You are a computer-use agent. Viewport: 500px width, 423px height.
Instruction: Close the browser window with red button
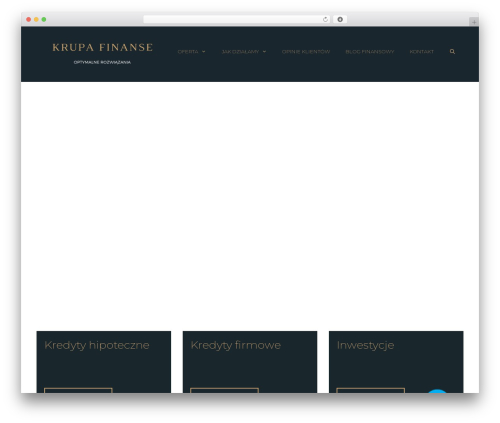pos(29,19)
